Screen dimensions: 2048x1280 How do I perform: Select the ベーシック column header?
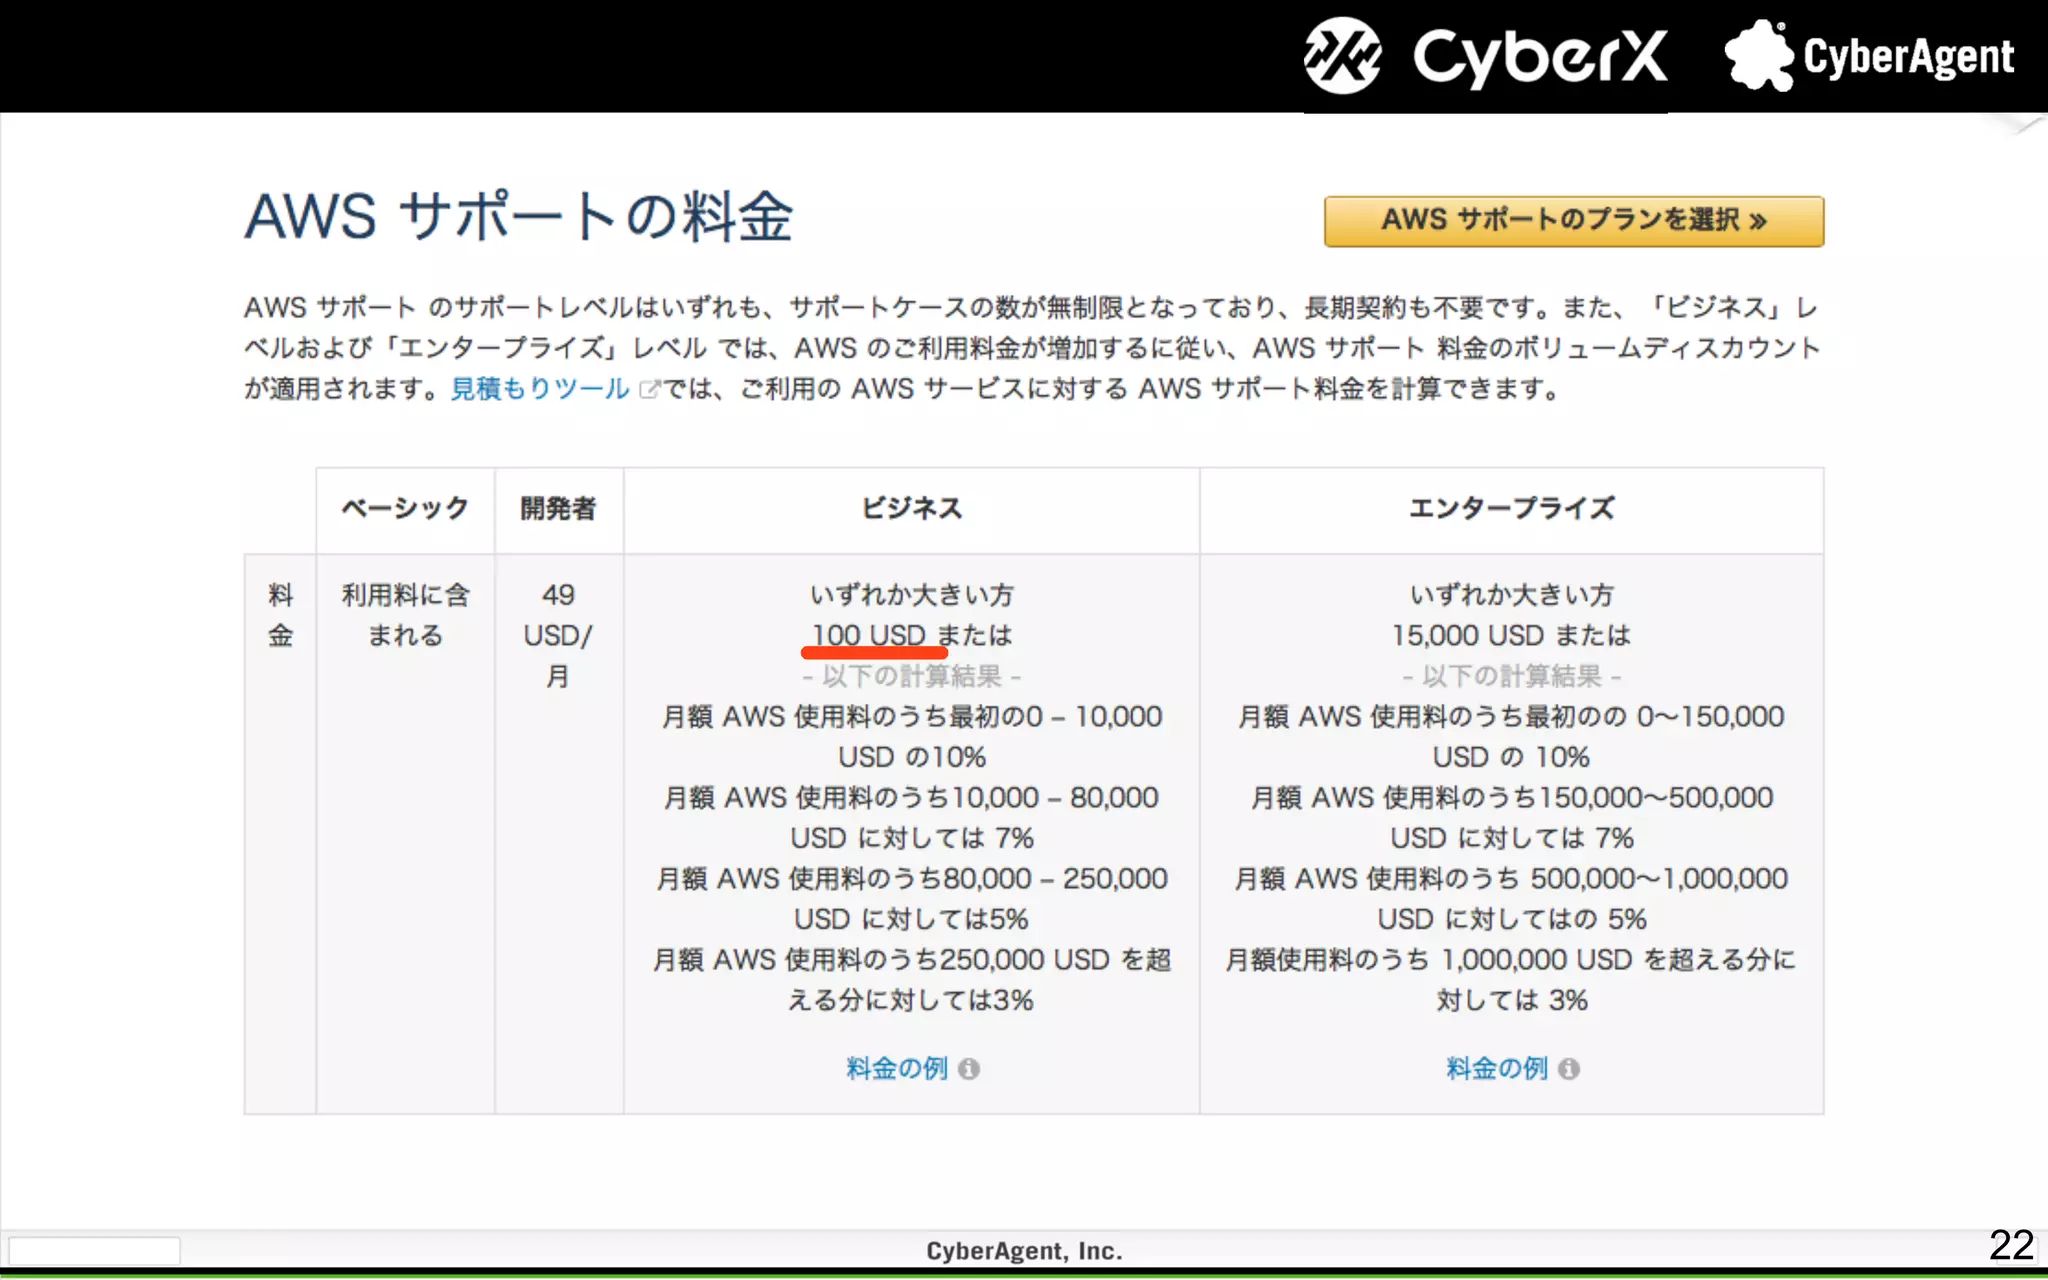(405, 509)
